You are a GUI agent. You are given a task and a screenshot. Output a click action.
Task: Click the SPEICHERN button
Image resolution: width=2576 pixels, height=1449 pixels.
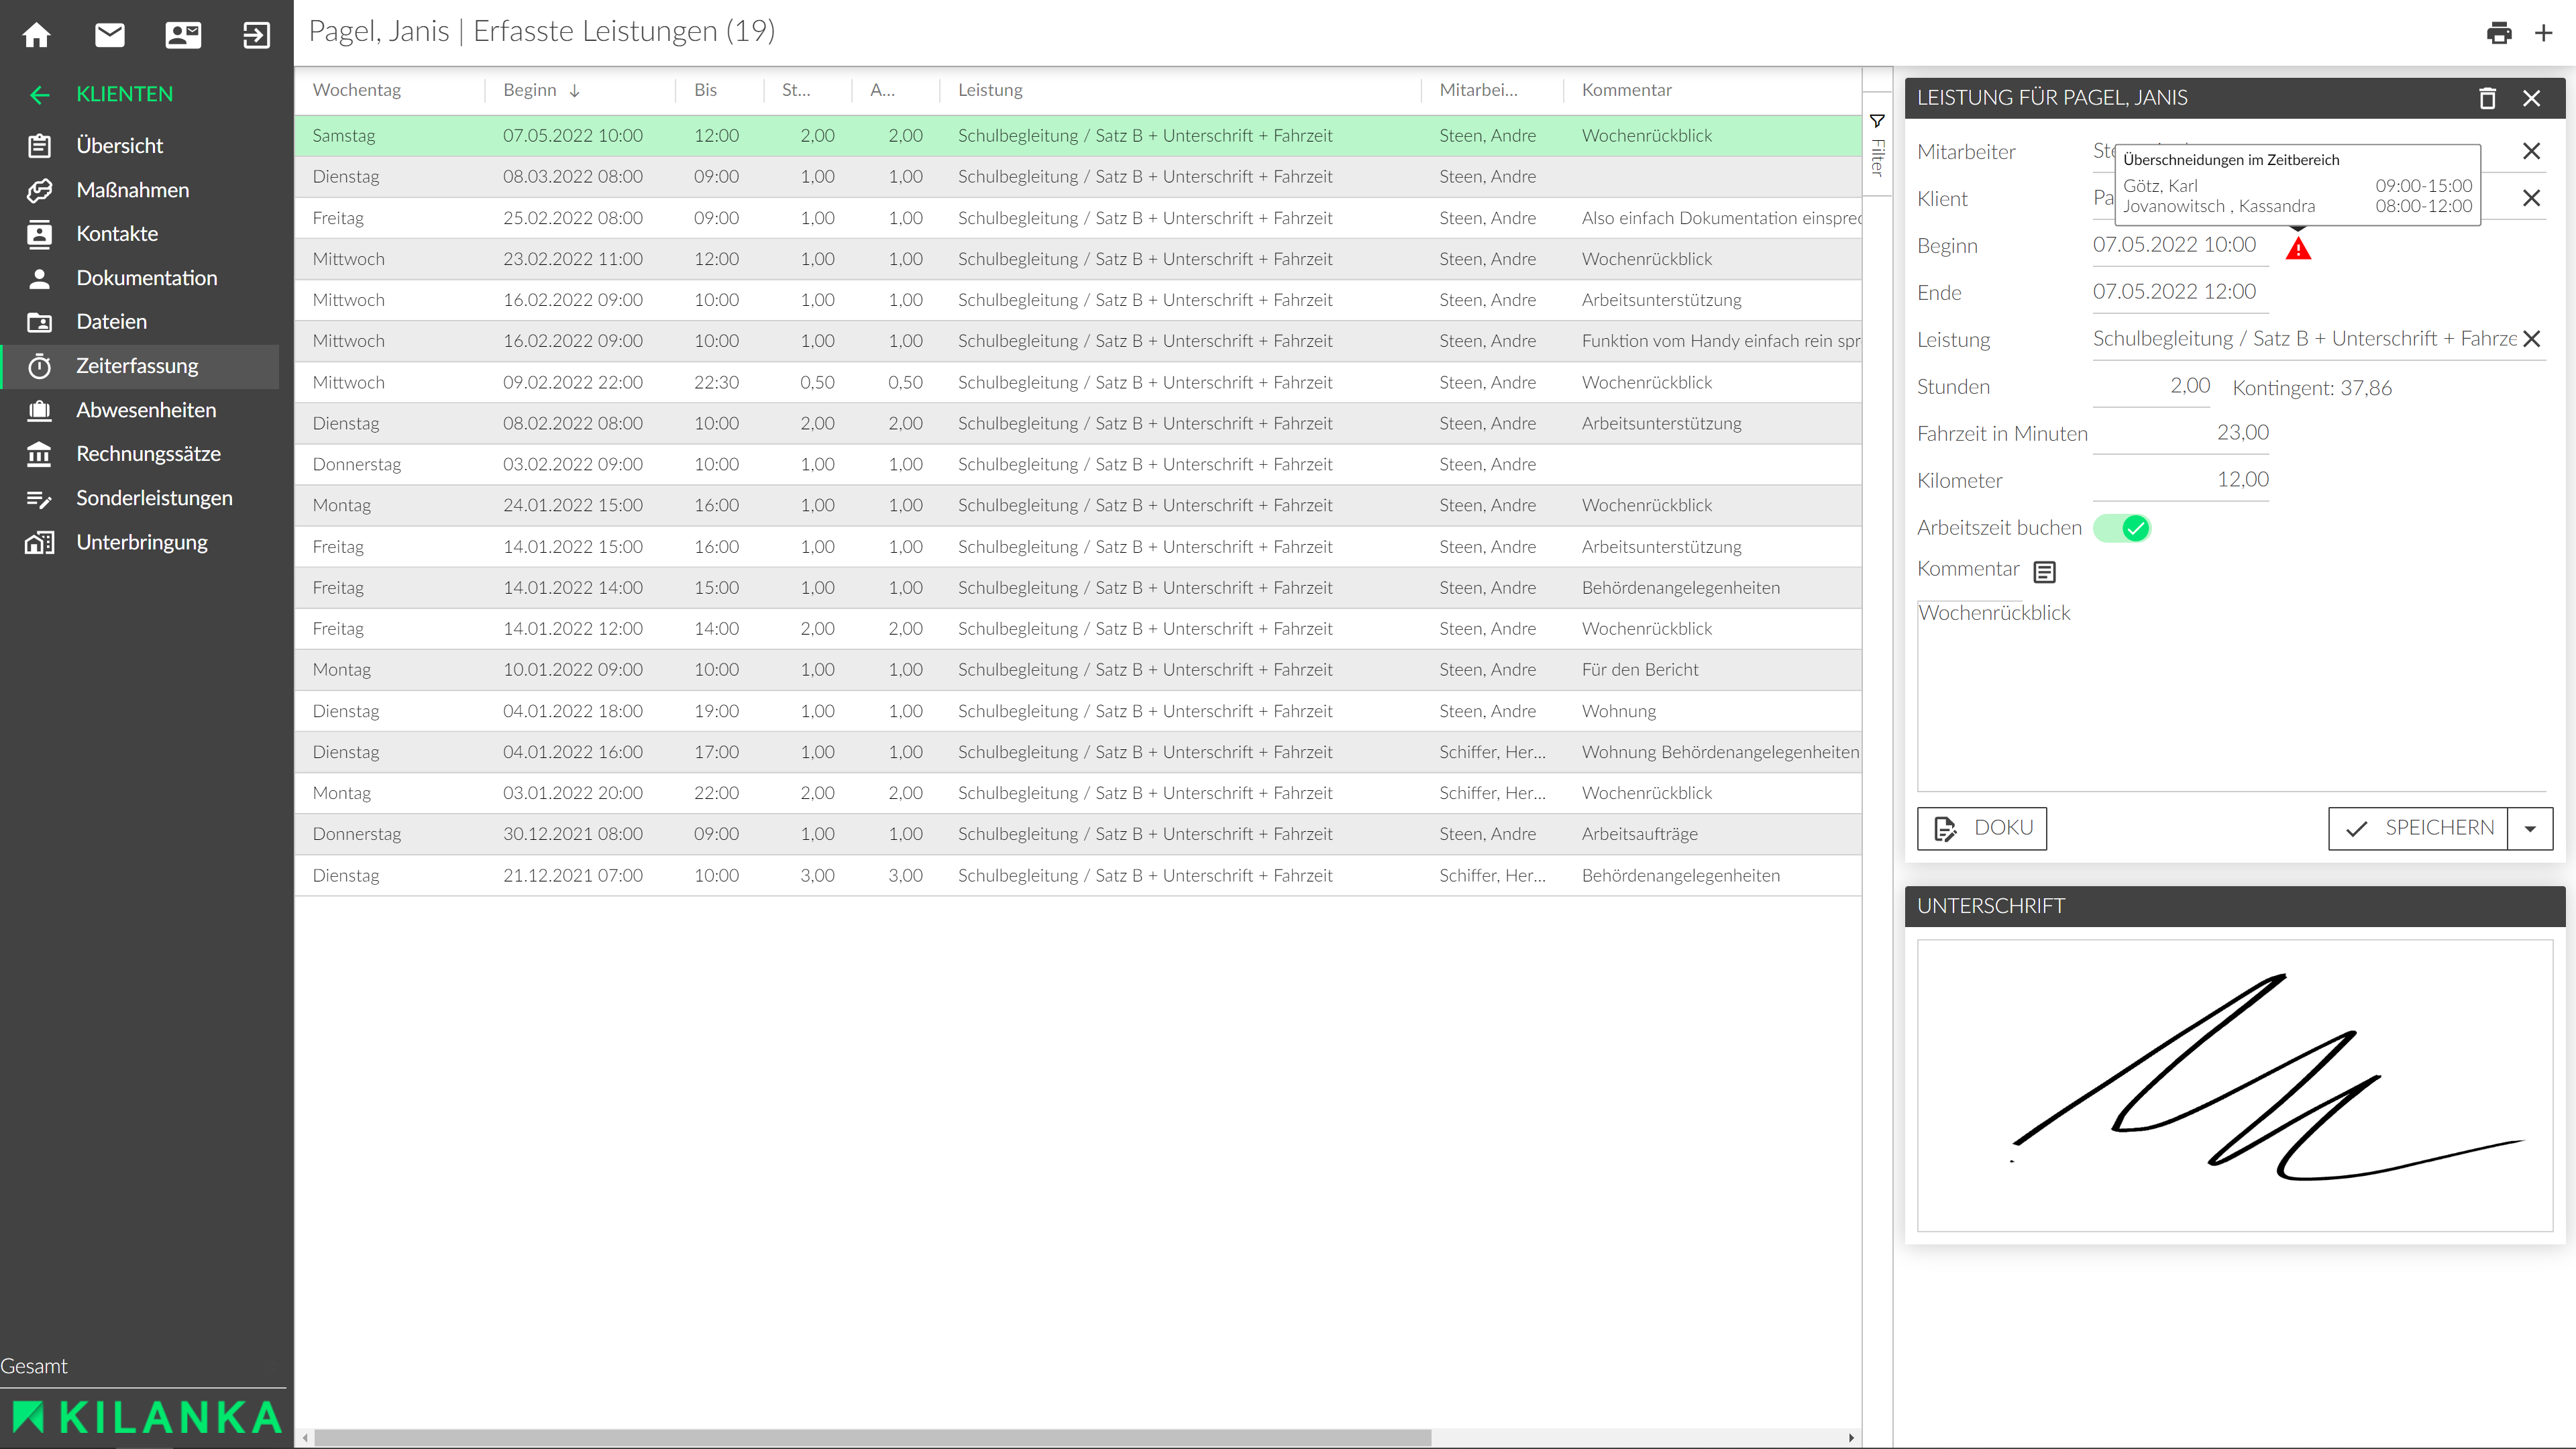click(2418, 828)
